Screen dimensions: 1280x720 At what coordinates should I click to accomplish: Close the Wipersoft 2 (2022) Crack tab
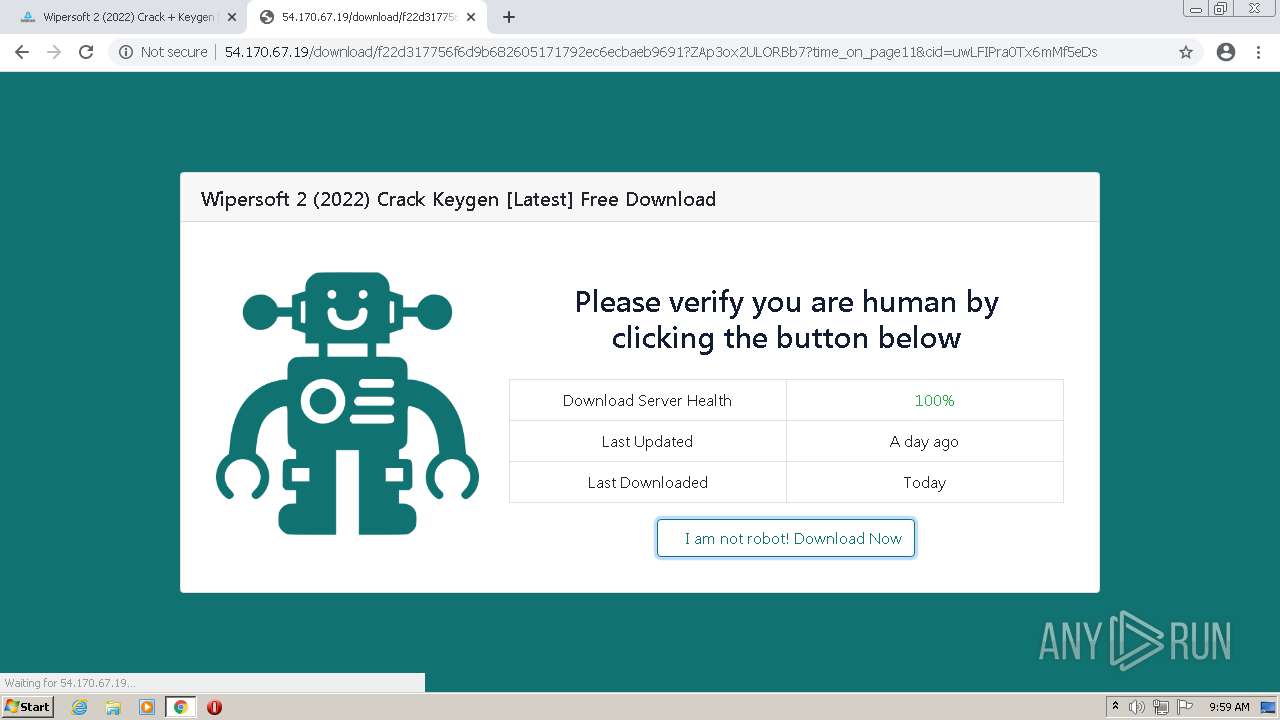232,17
